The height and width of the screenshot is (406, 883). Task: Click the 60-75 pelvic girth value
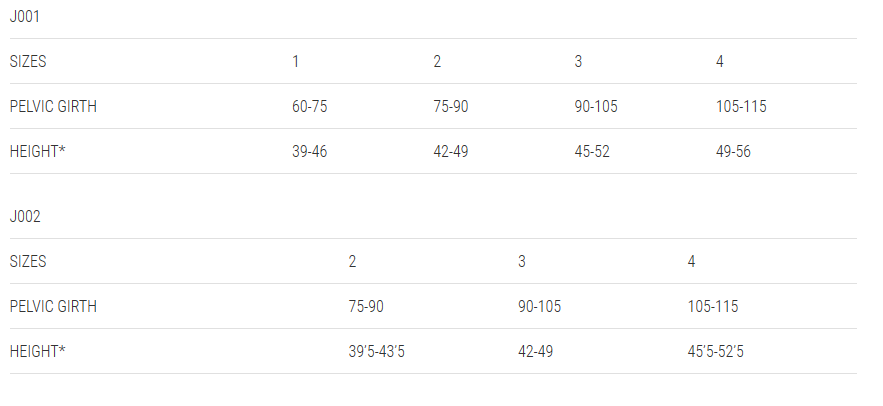coord(309,106)
